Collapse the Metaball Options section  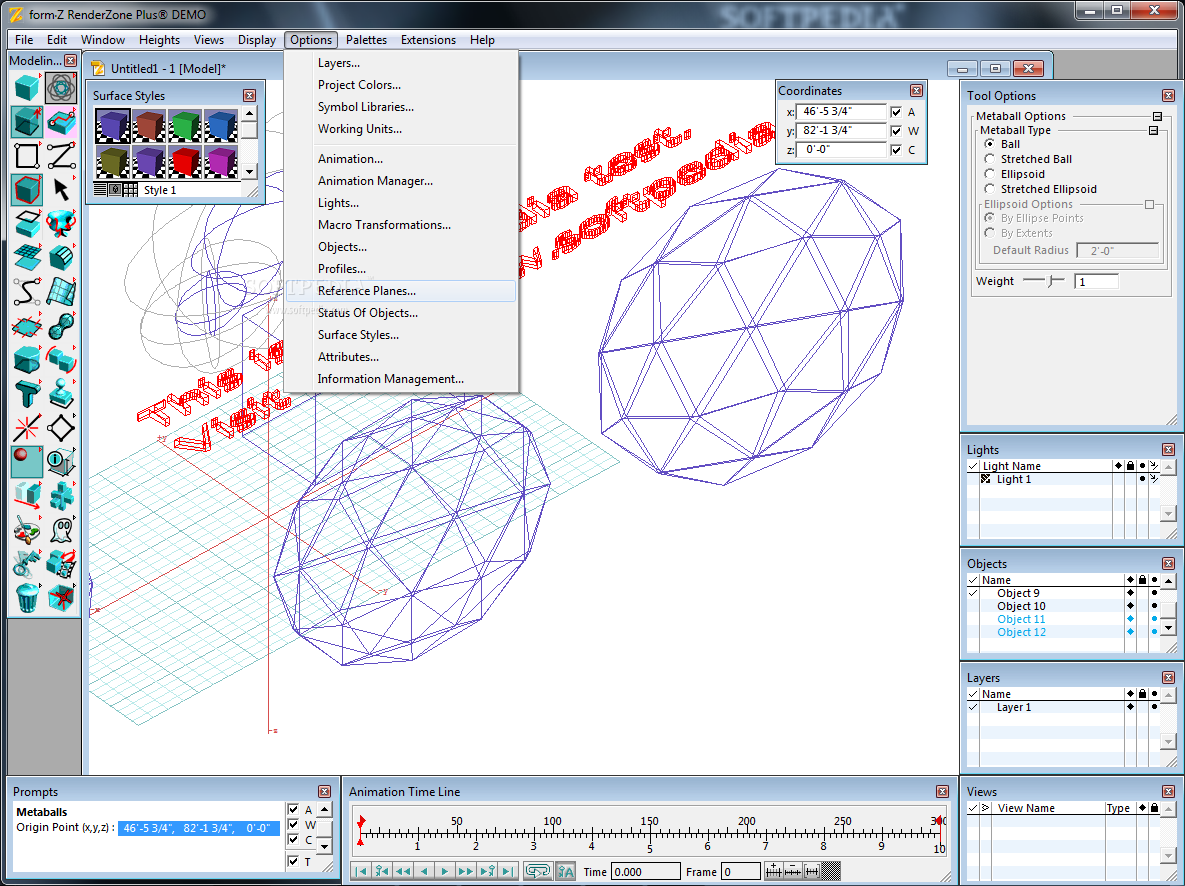click(1157, 116)
